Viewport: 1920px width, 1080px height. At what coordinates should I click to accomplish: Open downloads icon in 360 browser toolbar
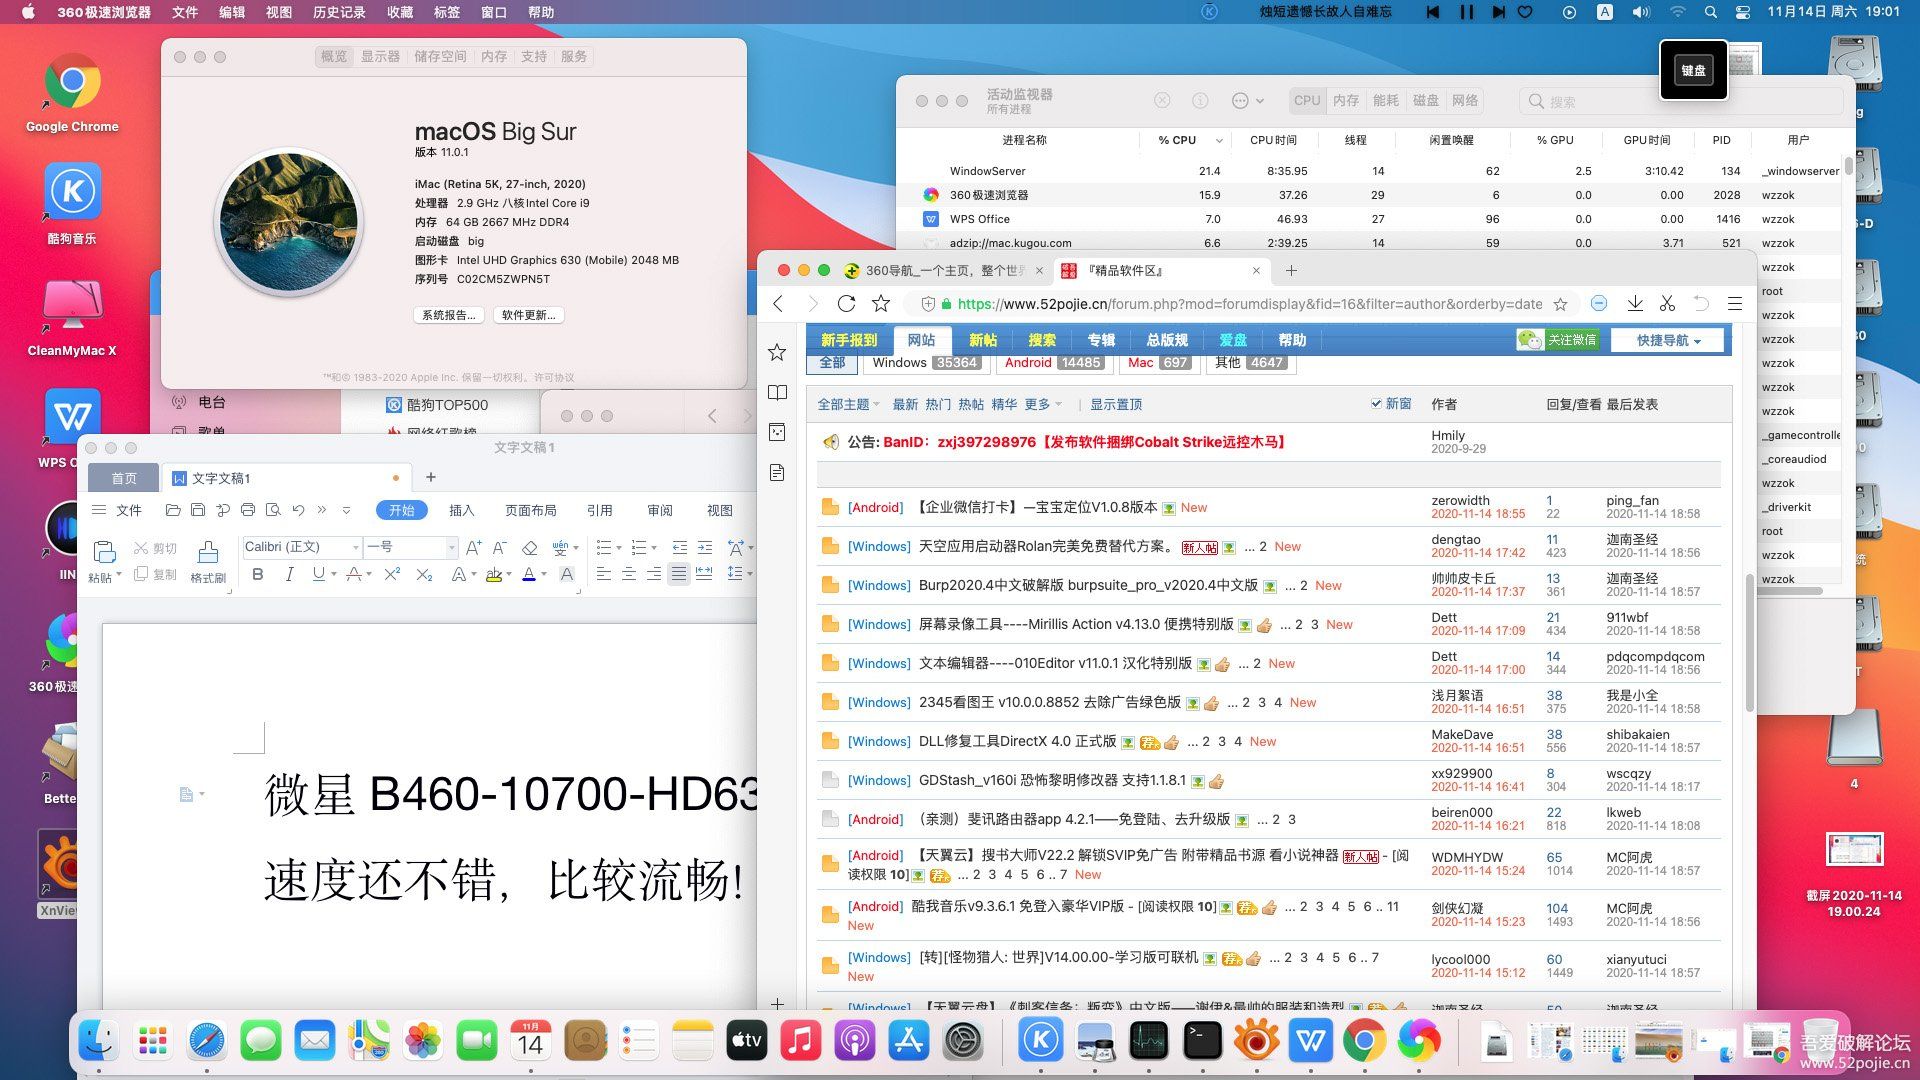coord(1635,303)
